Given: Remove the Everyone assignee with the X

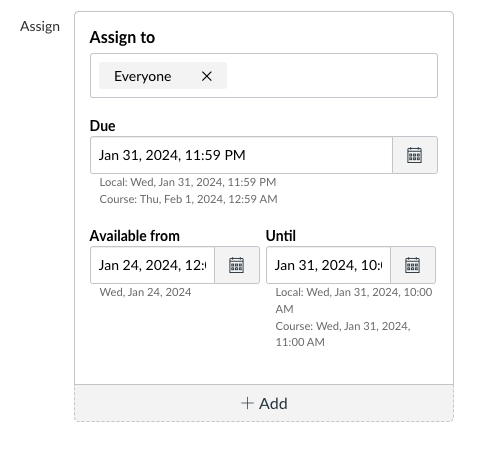Looking at the screenshot, I should pos(207,76).
